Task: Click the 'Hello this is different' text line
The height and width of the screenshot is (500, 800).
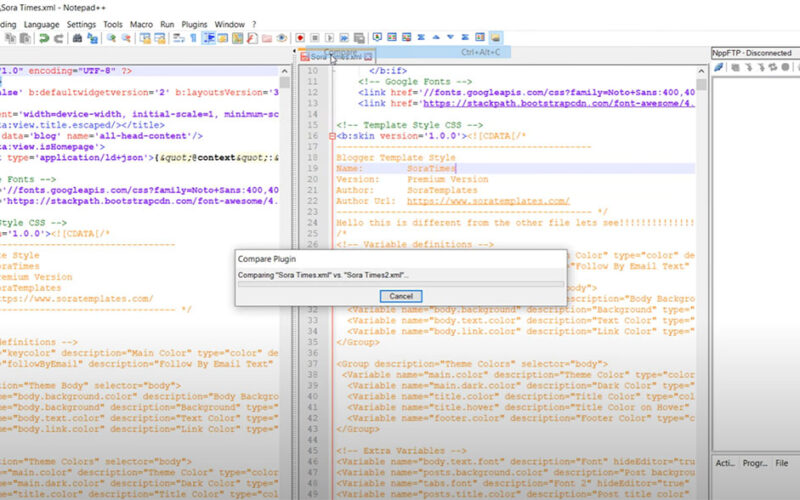Action: [x=515, y=223]
